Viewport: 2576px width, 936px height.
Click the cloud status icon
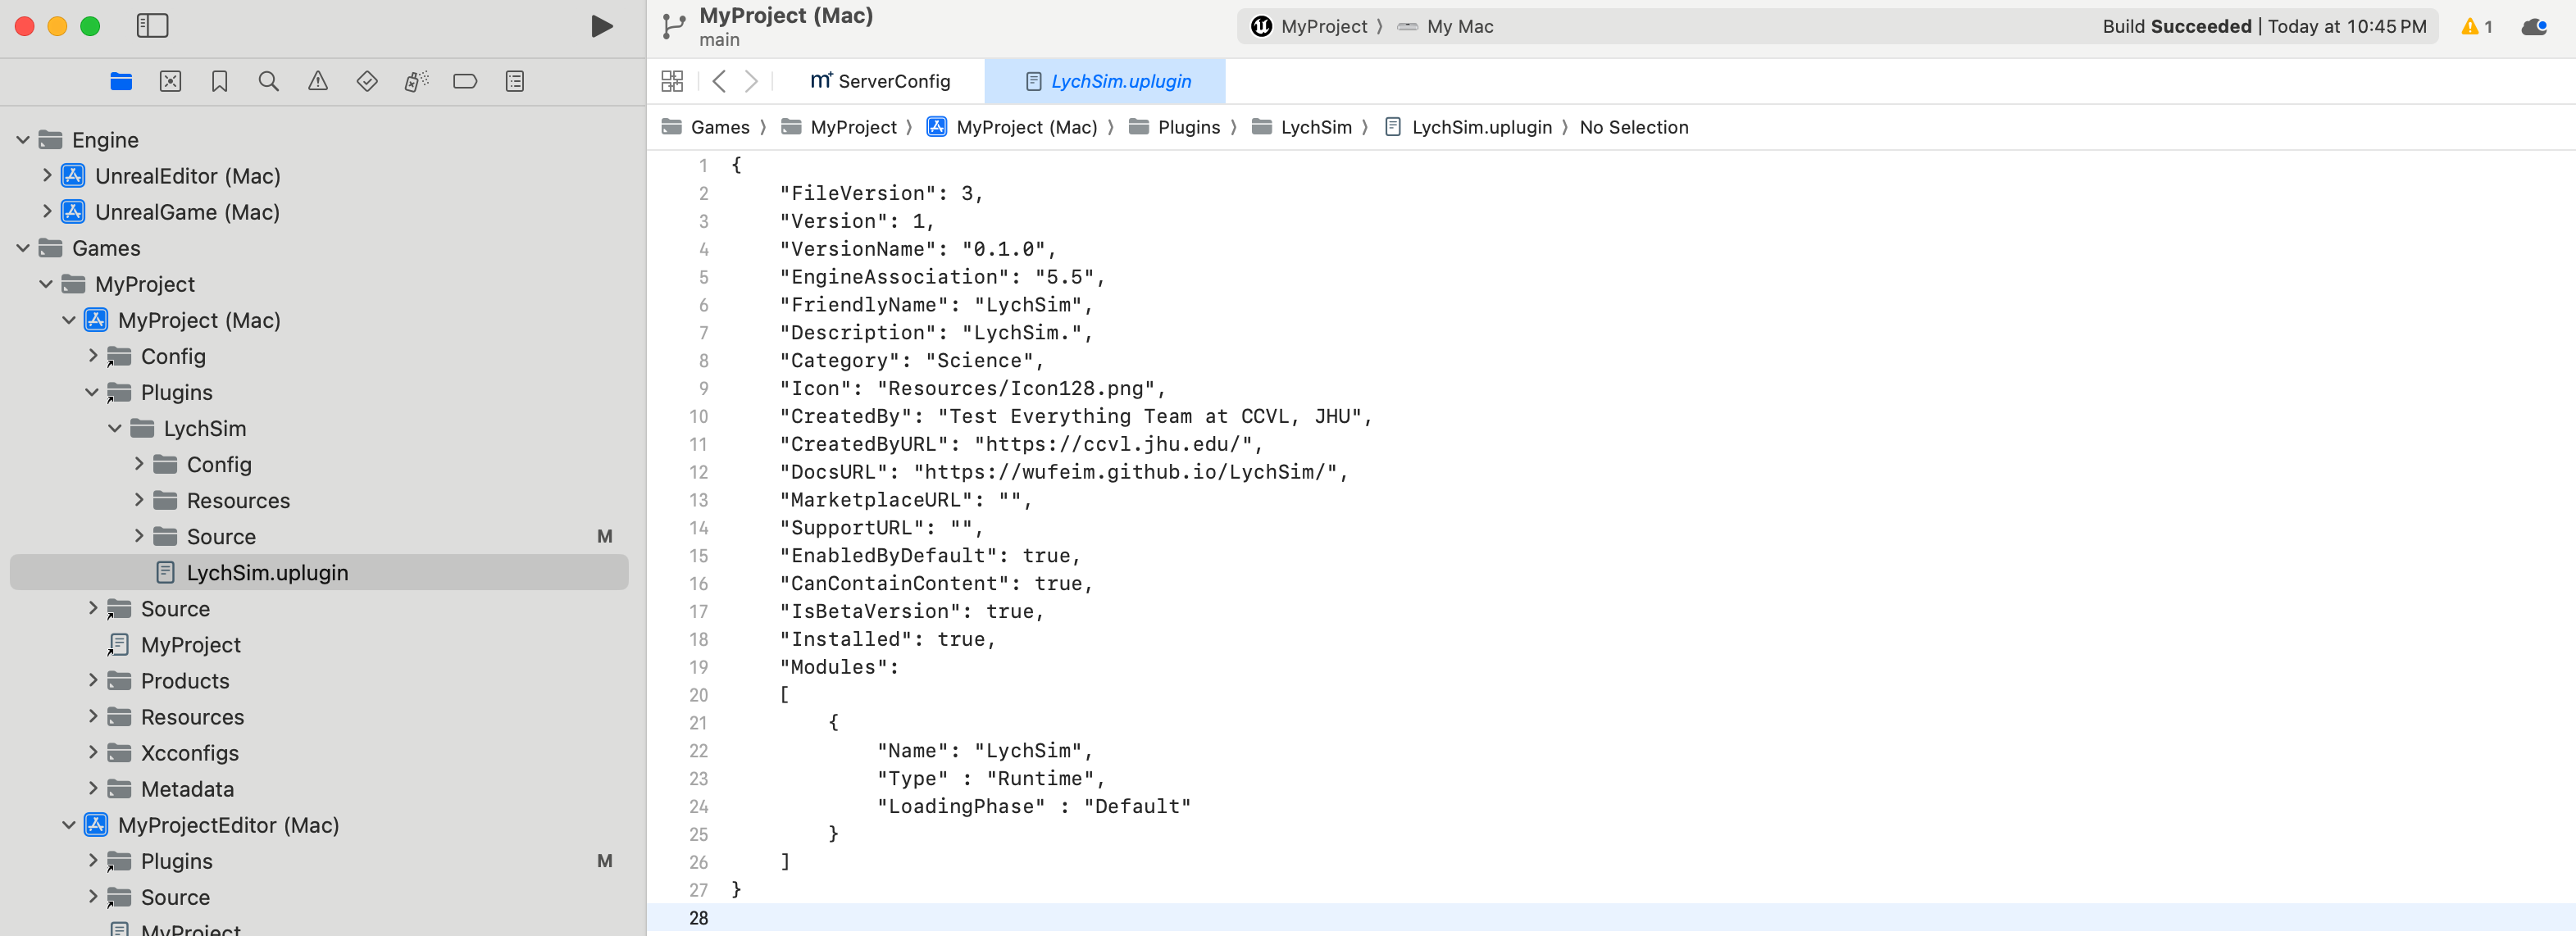pos(2535,27)
